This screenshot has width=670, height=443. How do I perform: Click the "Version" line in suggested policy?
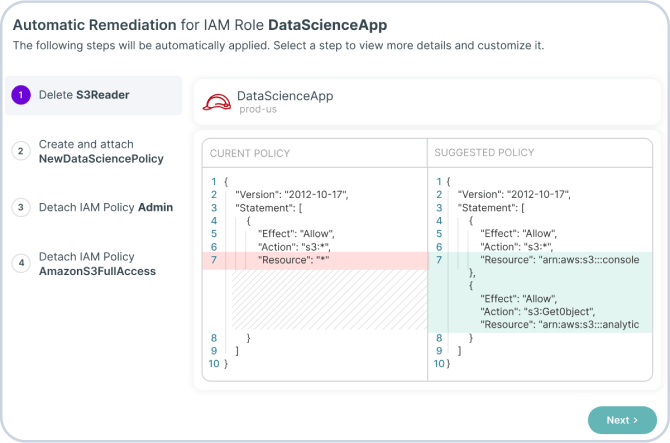click(x=514, y=195)
